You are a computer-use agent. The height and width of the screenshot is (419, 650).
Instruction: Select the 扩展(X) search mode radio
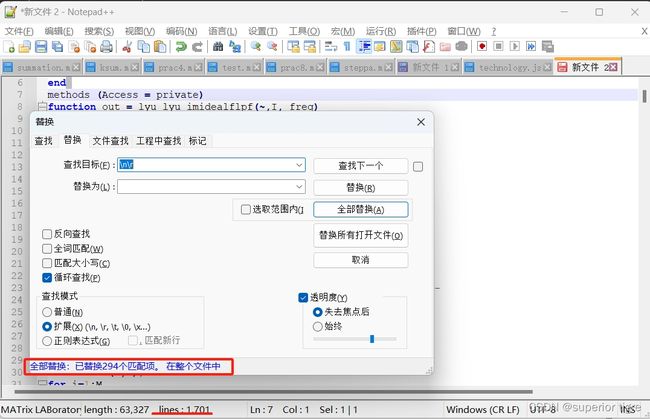[x=47, y=327]
